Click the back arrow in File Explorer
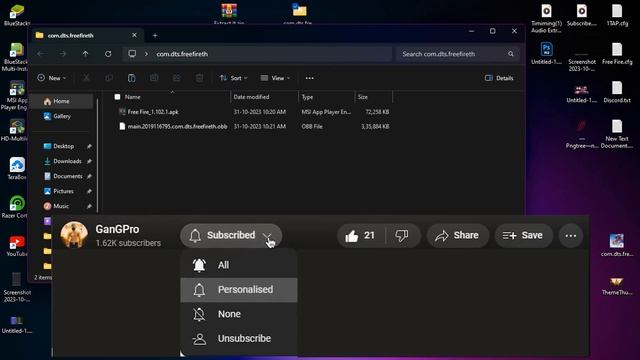 click(40, 54)
